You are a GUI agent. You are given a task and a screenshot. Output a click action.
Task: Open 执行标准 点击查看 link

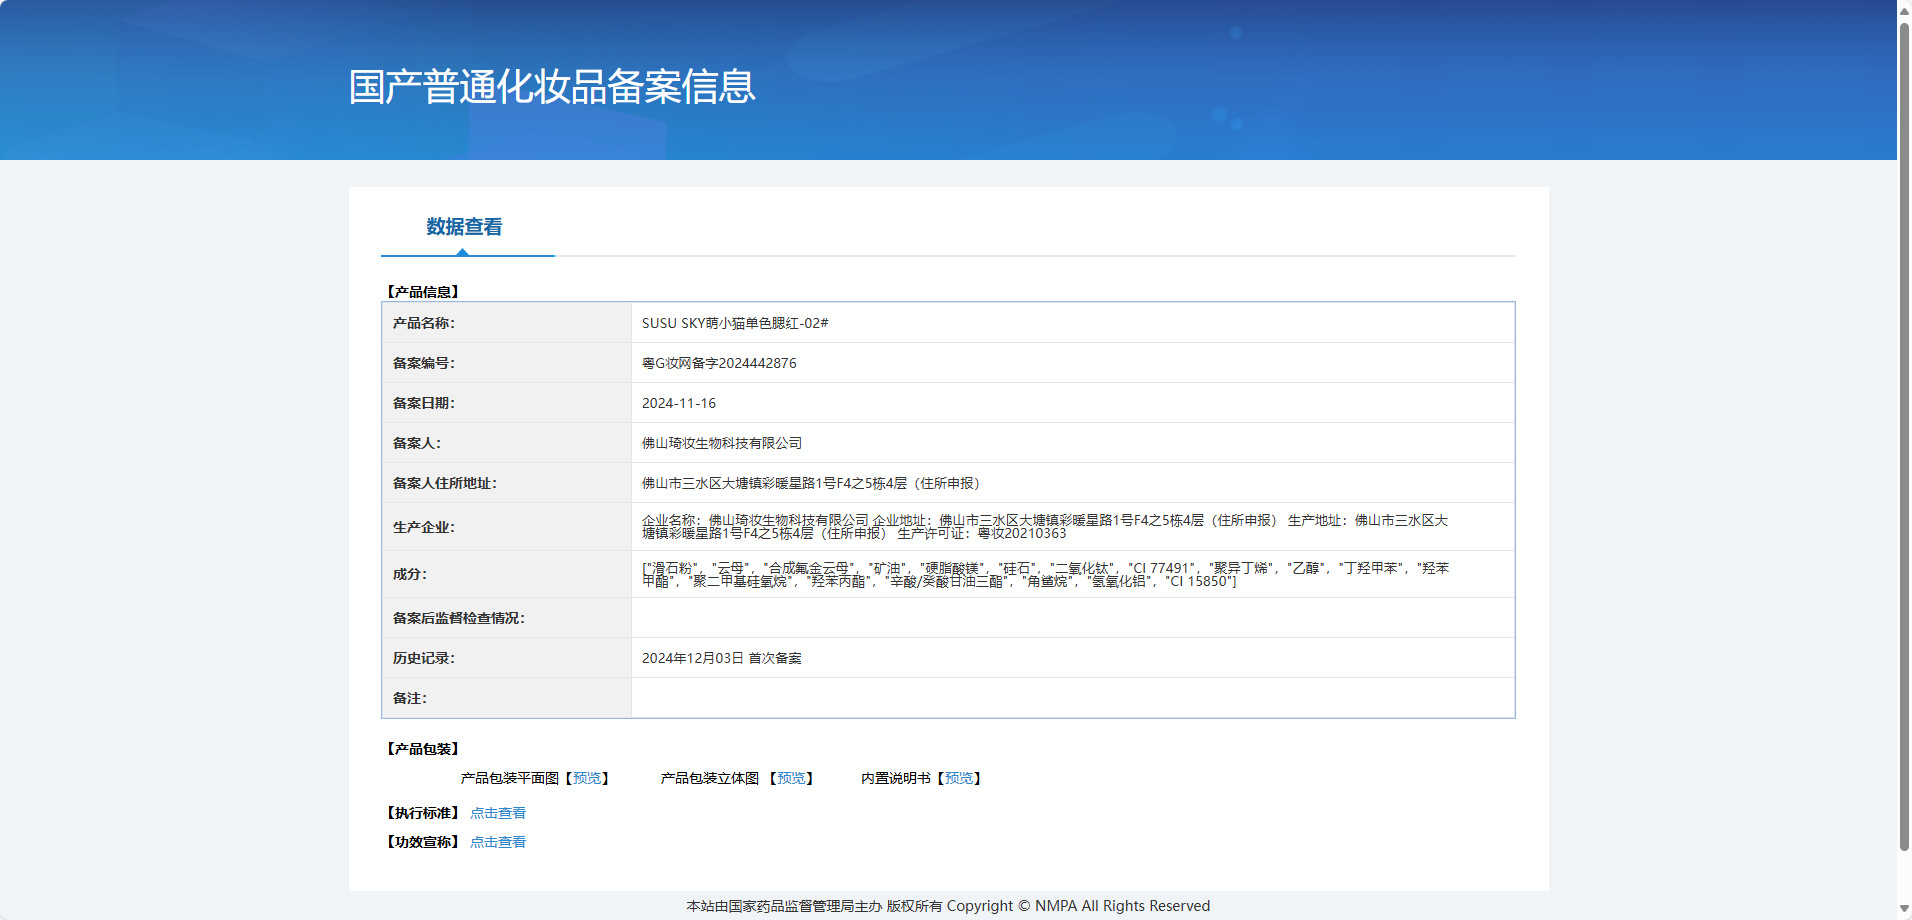pos(498,813)
